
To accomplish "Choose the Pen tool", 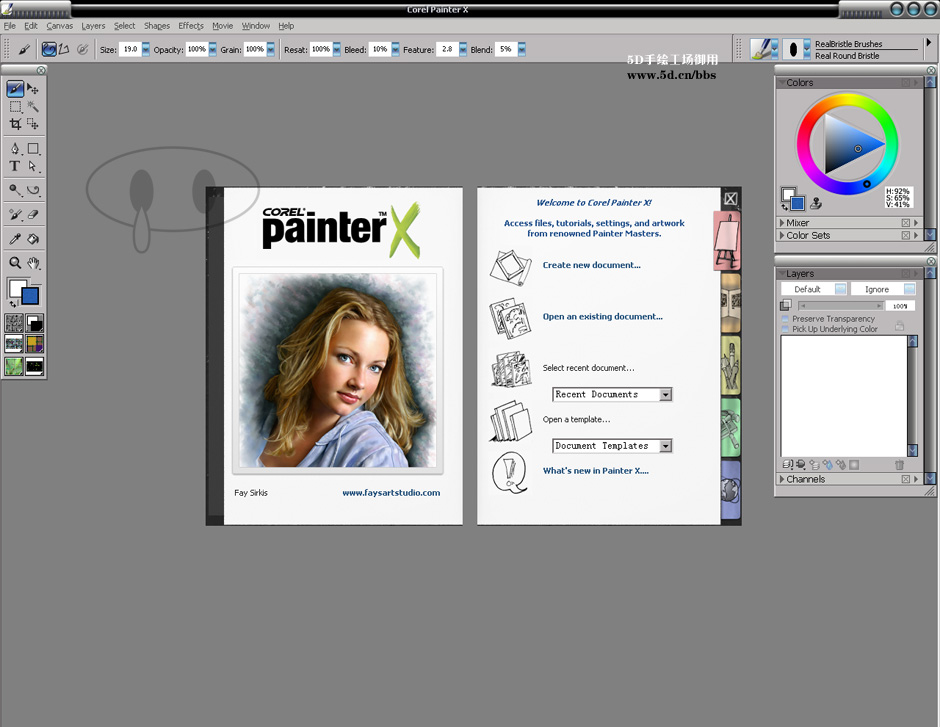I will click(15, 149).
